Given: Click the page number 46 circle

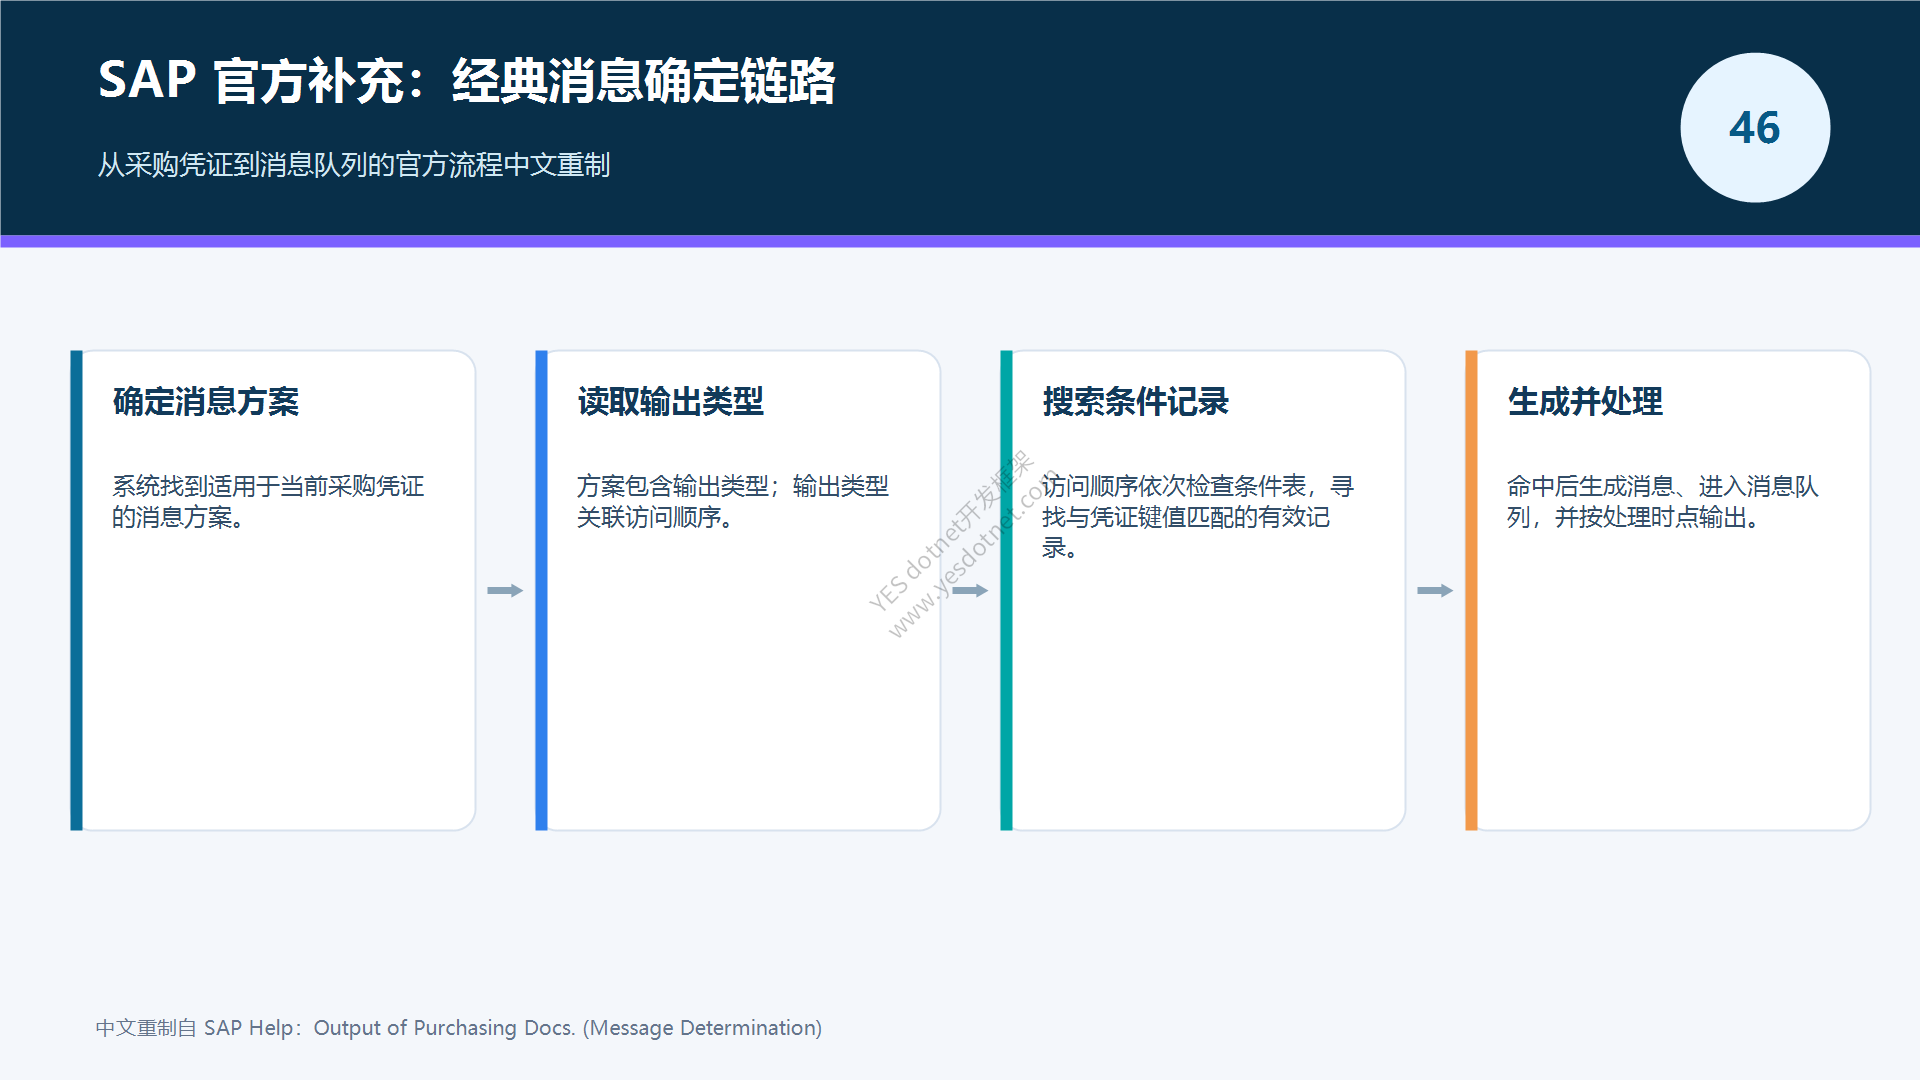Looking at the screenshot, I should 1755,128.
